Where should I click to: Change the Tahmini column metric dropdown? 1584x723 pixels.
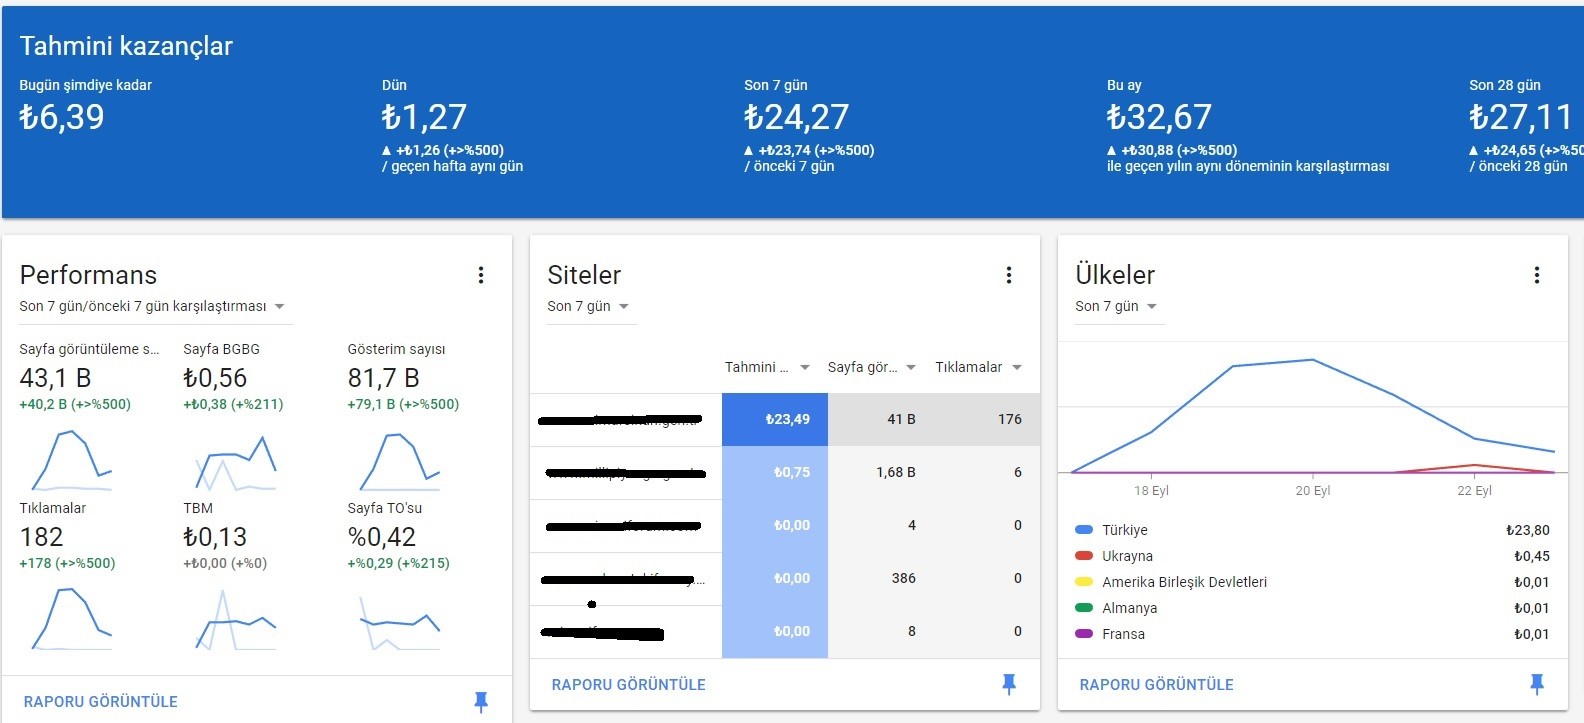pyautogui.click(x=767, y=367)
